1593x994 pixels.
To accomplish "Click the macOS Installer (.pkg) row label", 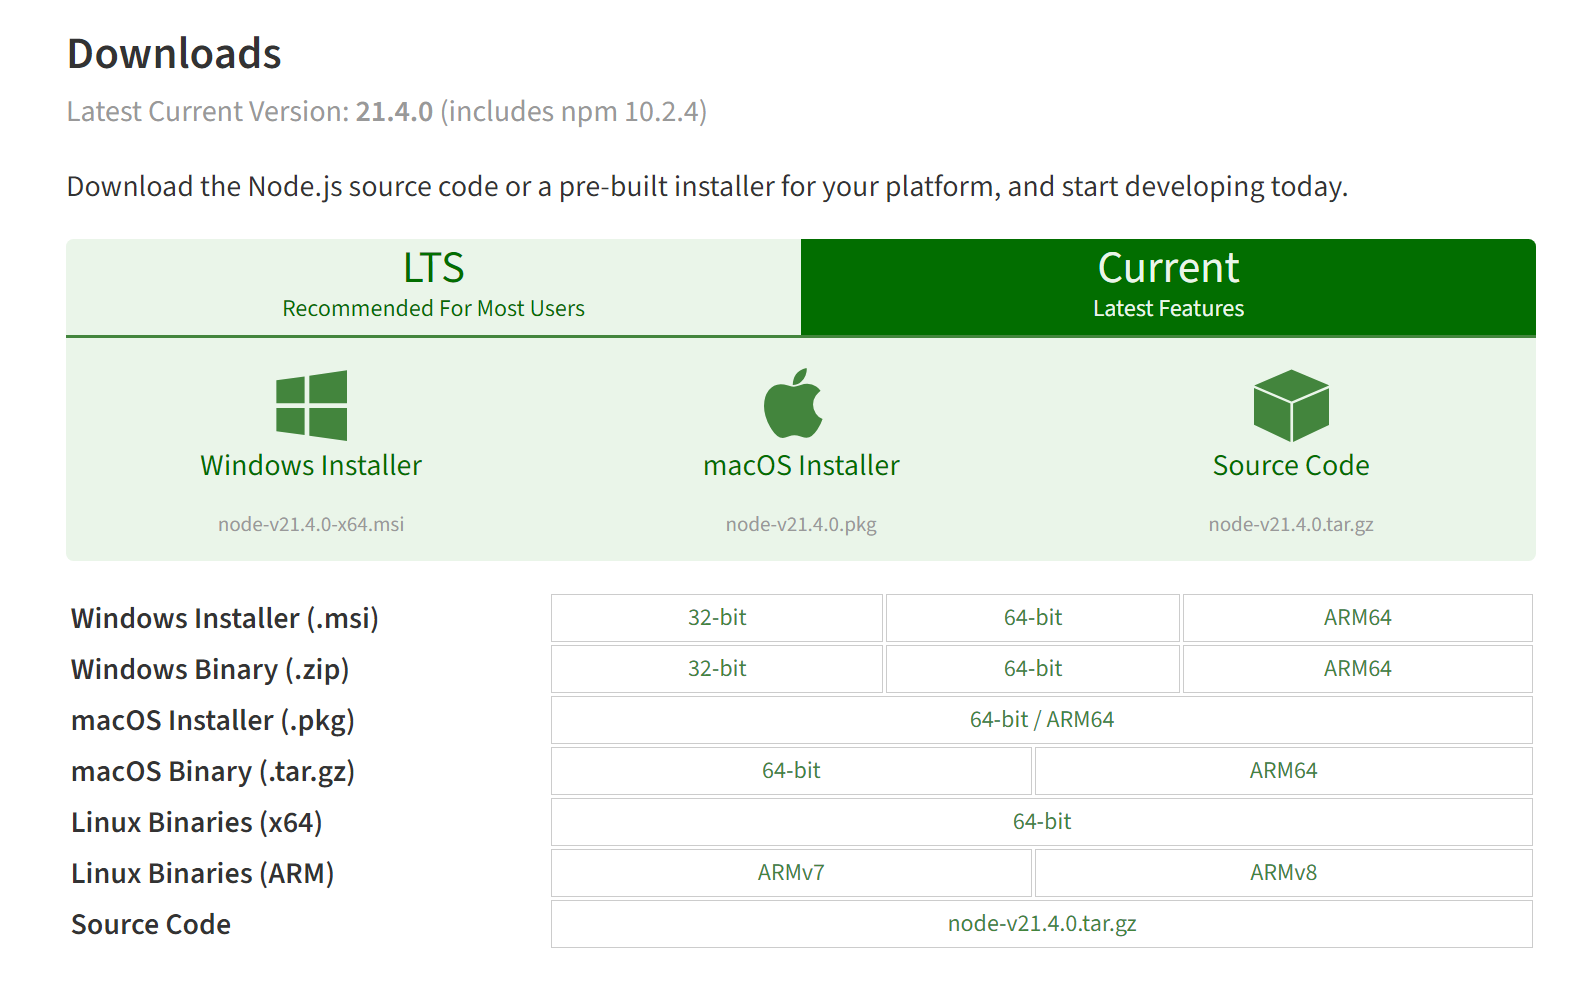I will (213, 721).
